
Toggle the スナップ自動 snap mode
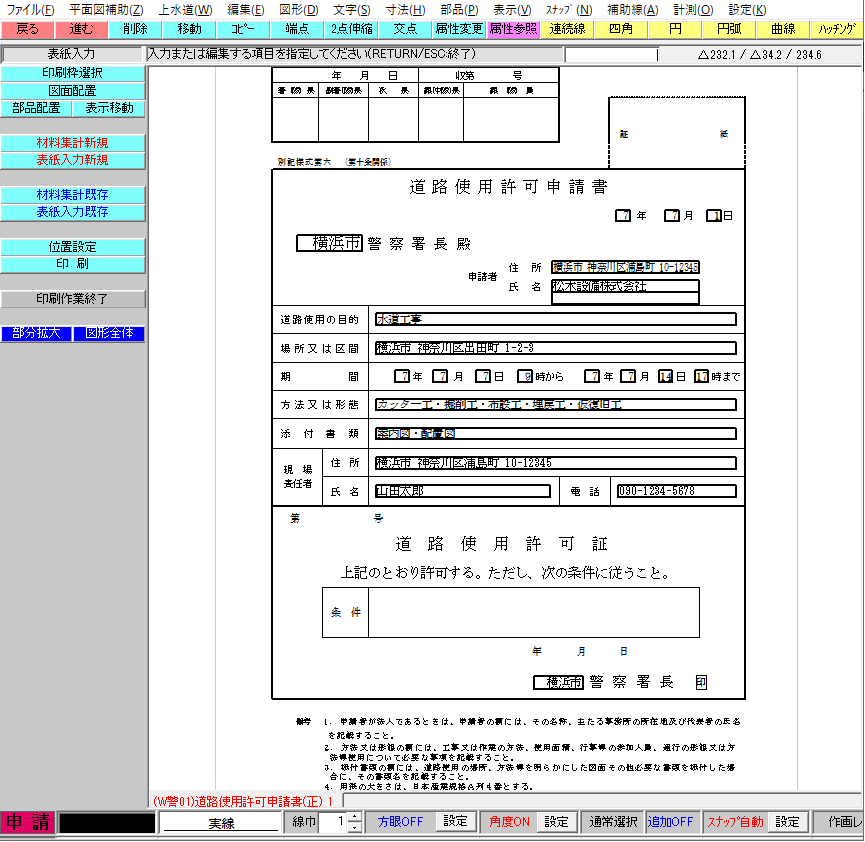coord(735,822)
